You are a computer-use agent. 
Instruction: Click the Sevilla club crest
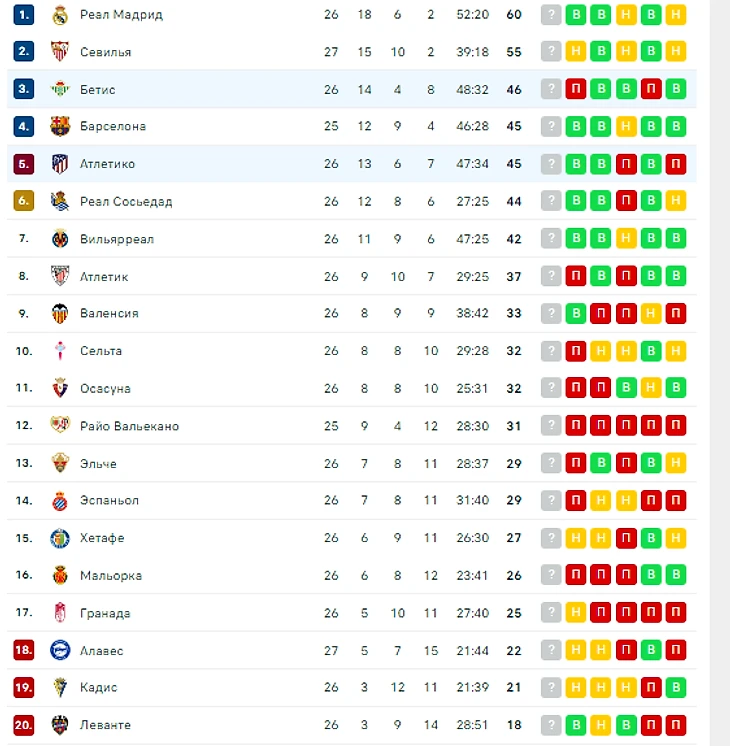tap(60, 51)
